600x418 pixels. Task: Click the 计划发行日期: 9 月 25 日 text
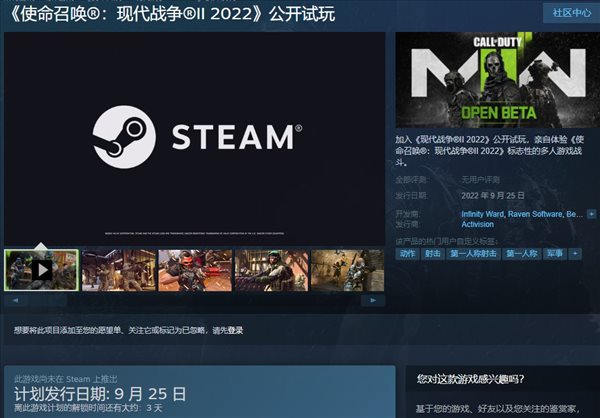click(100, 394)
